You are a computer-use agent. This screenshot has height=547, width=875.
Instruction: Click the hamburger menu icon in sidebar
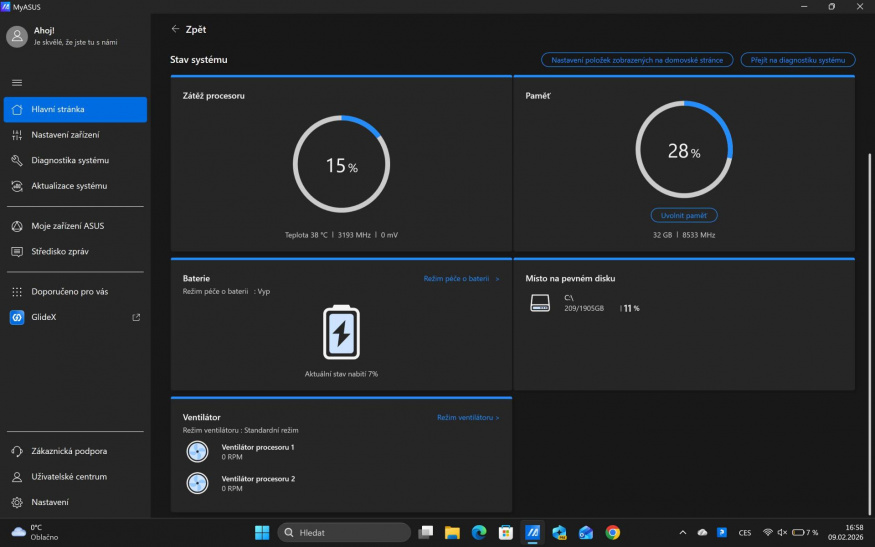click(x=17, y=83)
